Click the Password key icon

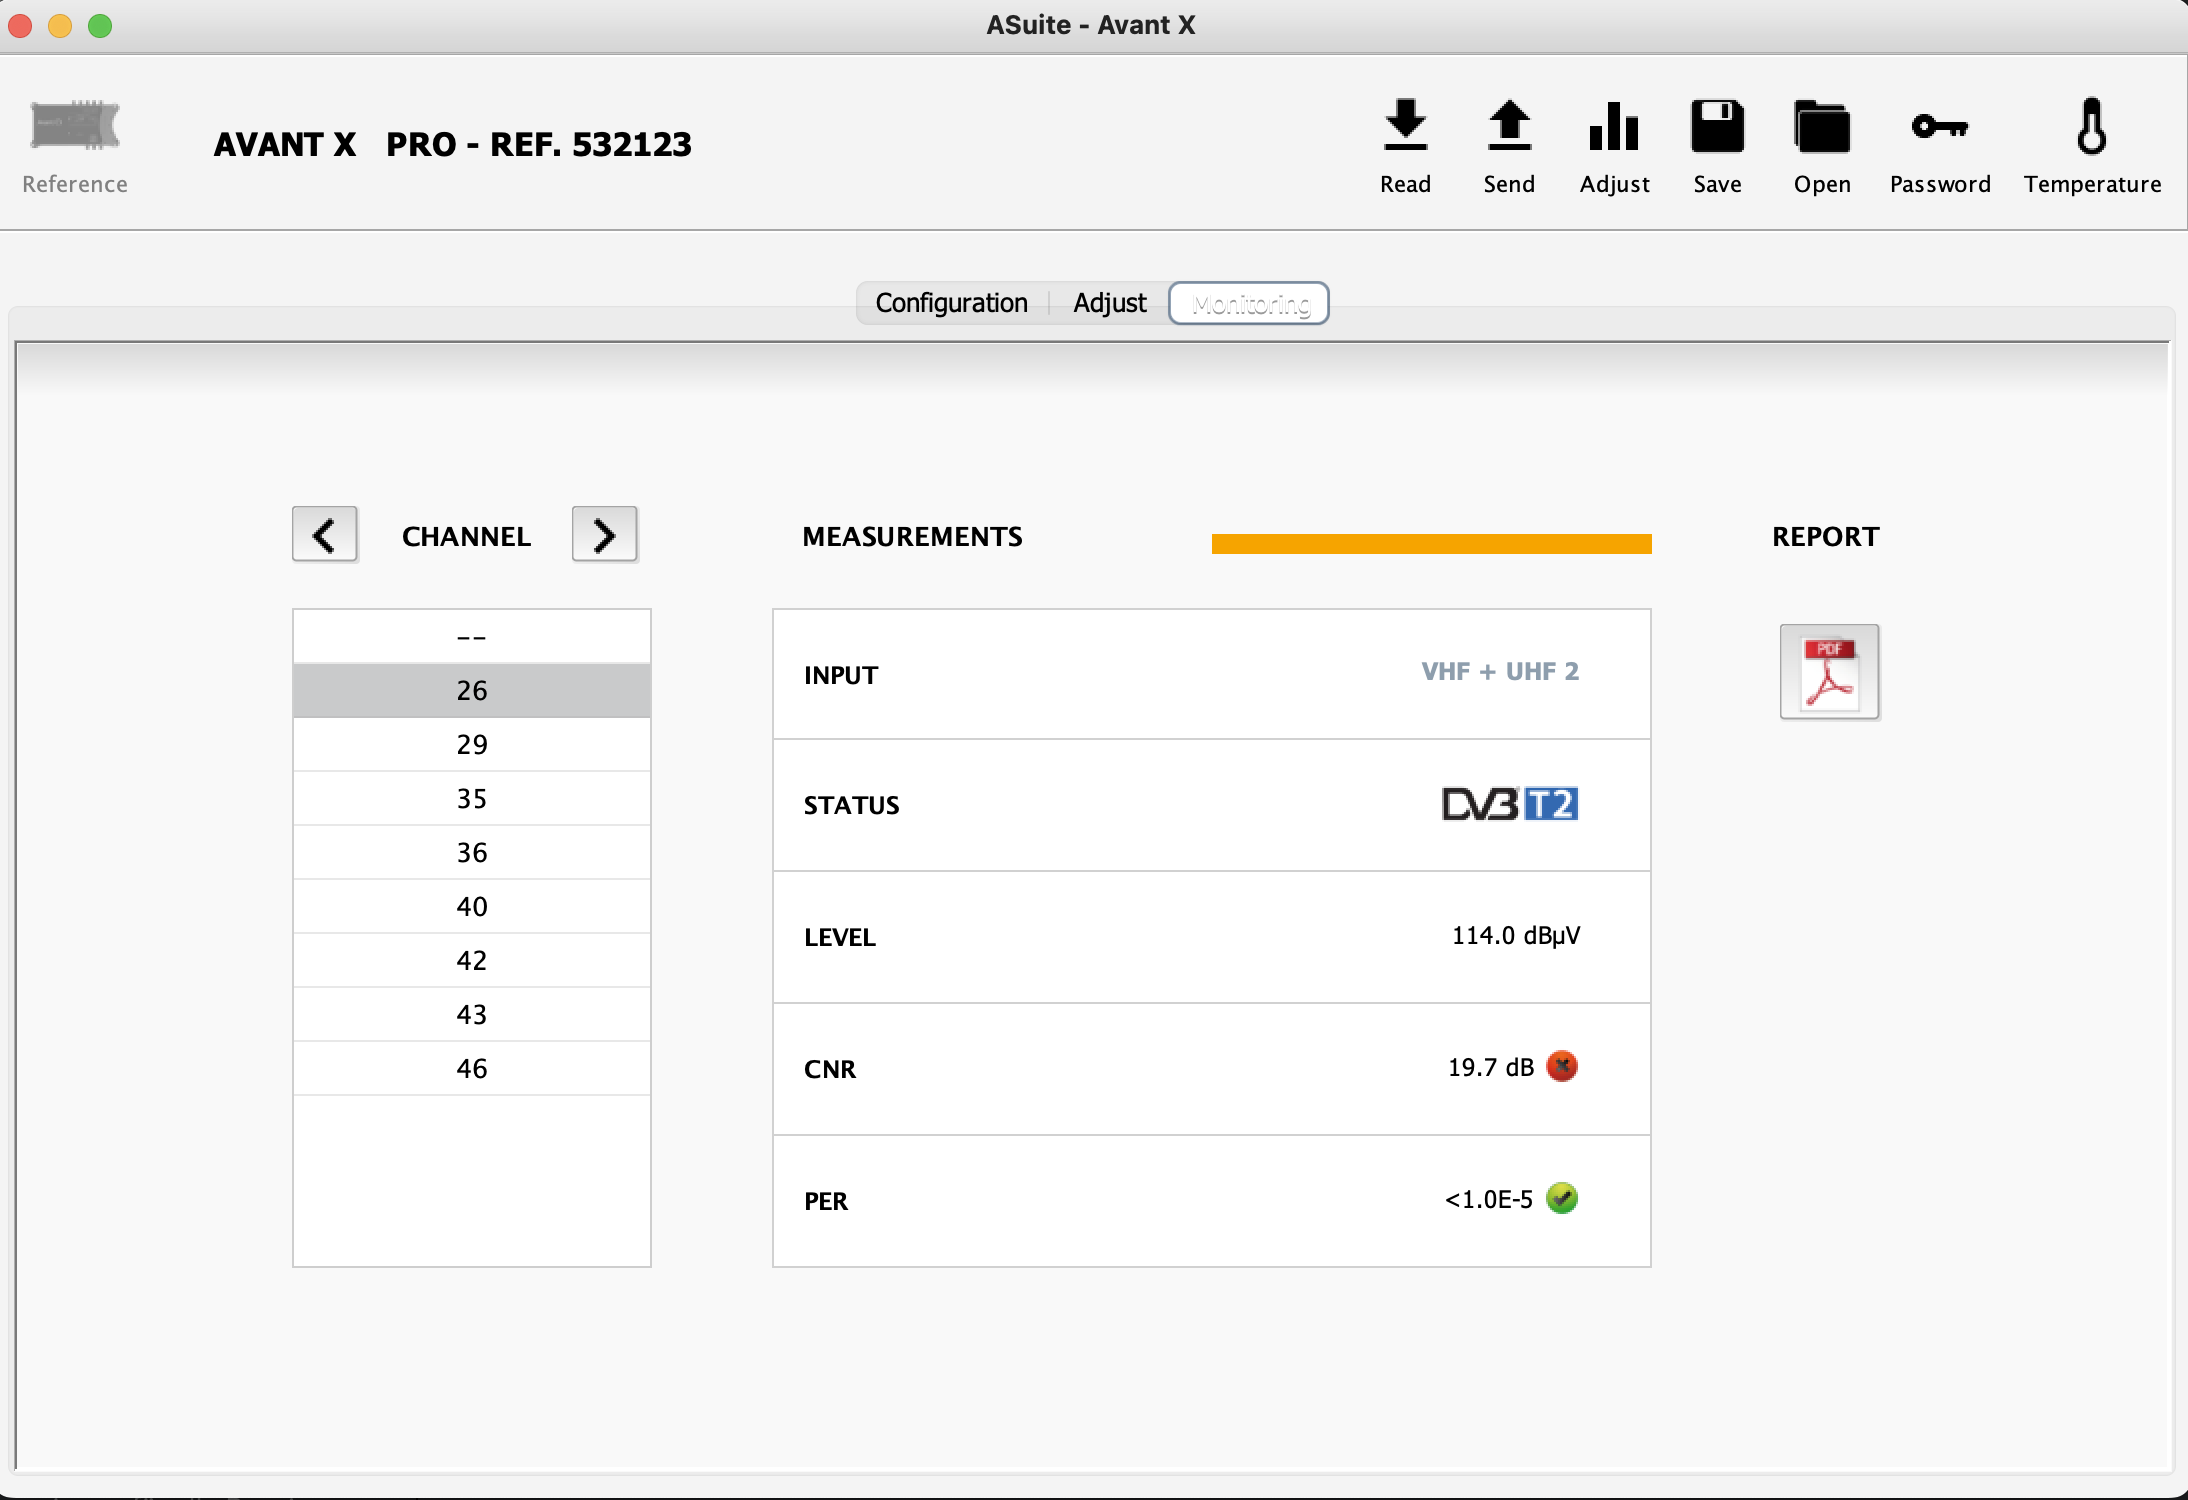[x=1939, y=126]
